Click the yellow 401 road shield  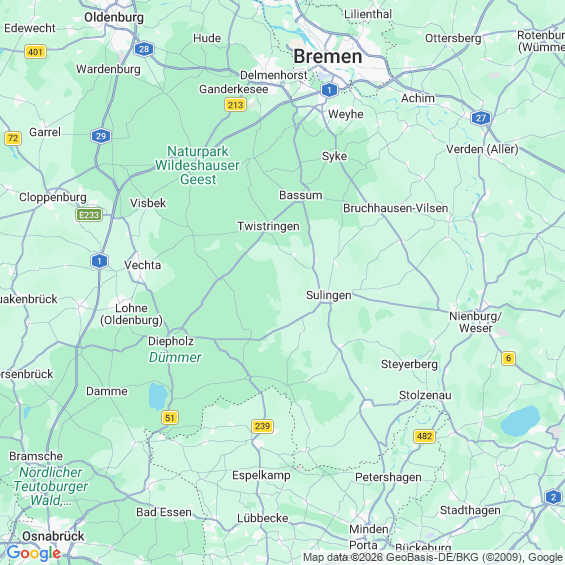pyautogui.click(x=36, y=52)
